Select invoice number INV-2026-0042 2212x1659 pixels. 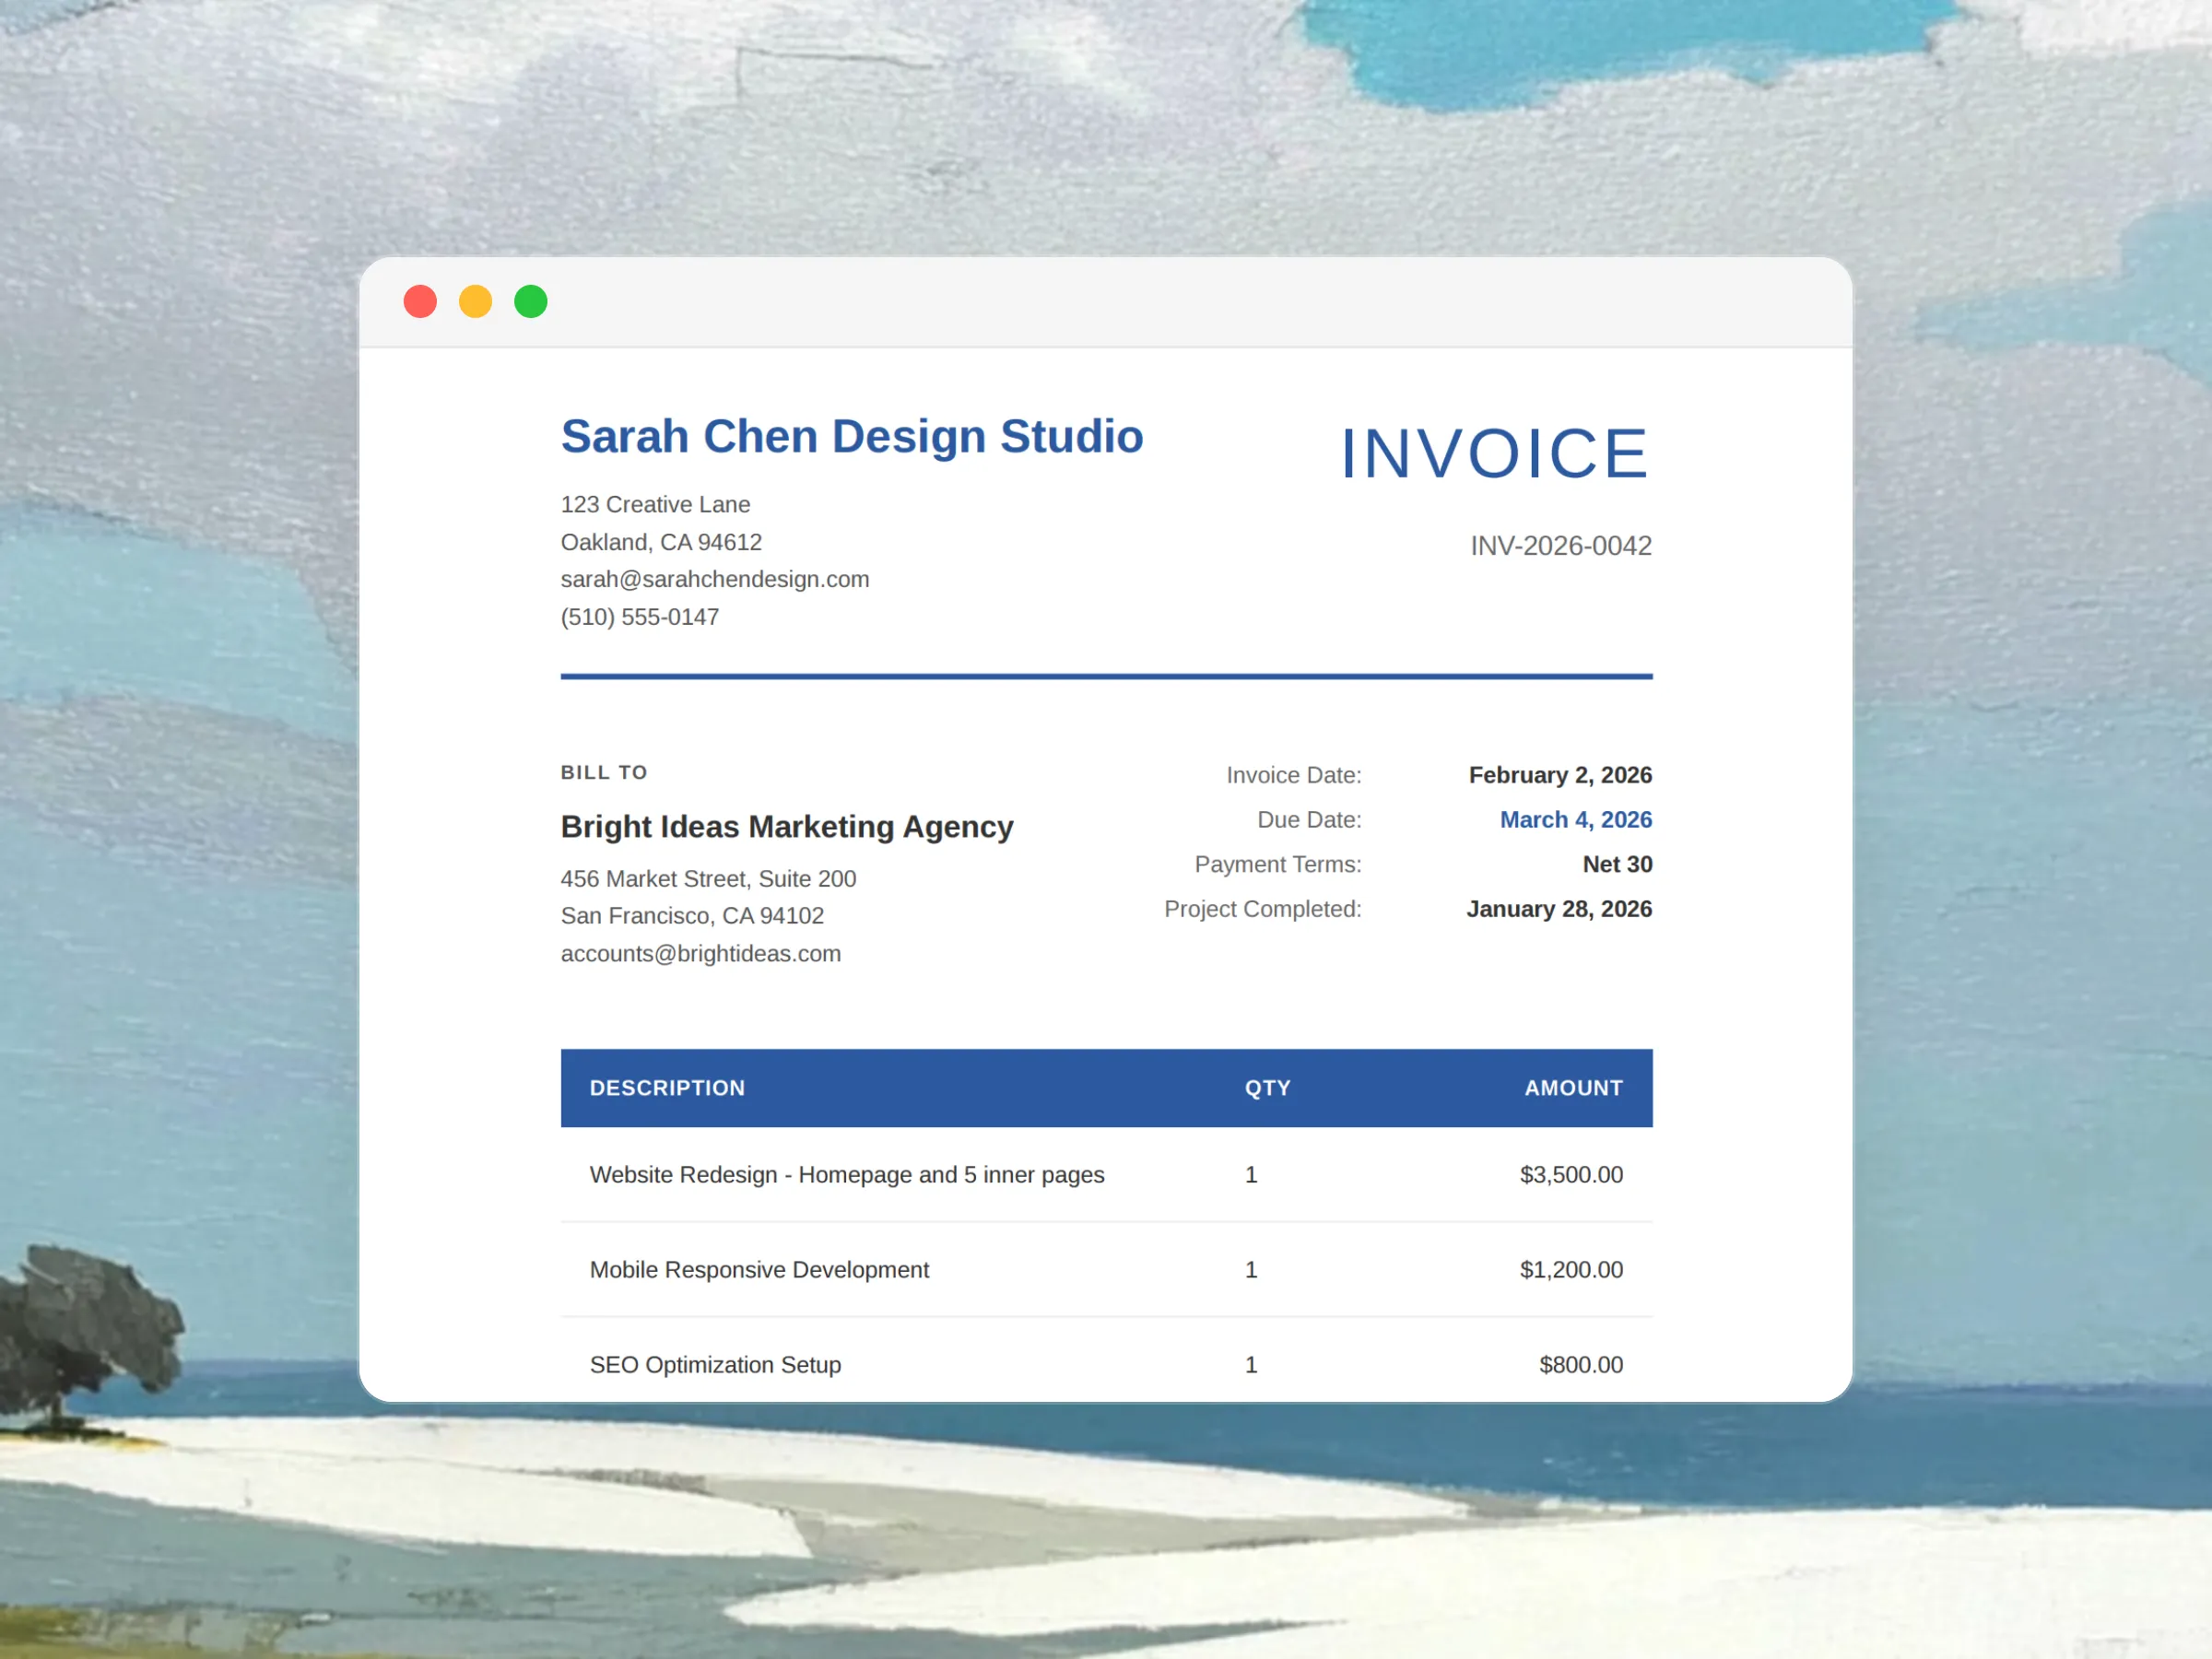tap(1560, 546)
